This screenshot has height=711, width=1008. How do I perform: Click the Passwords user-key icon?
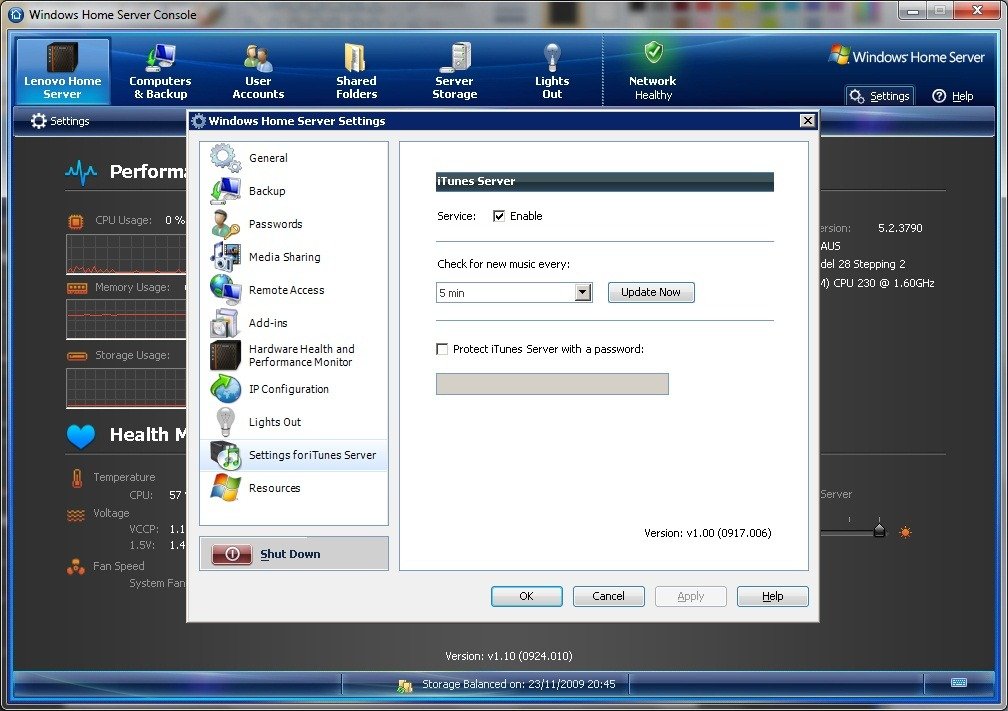(225, 224)
